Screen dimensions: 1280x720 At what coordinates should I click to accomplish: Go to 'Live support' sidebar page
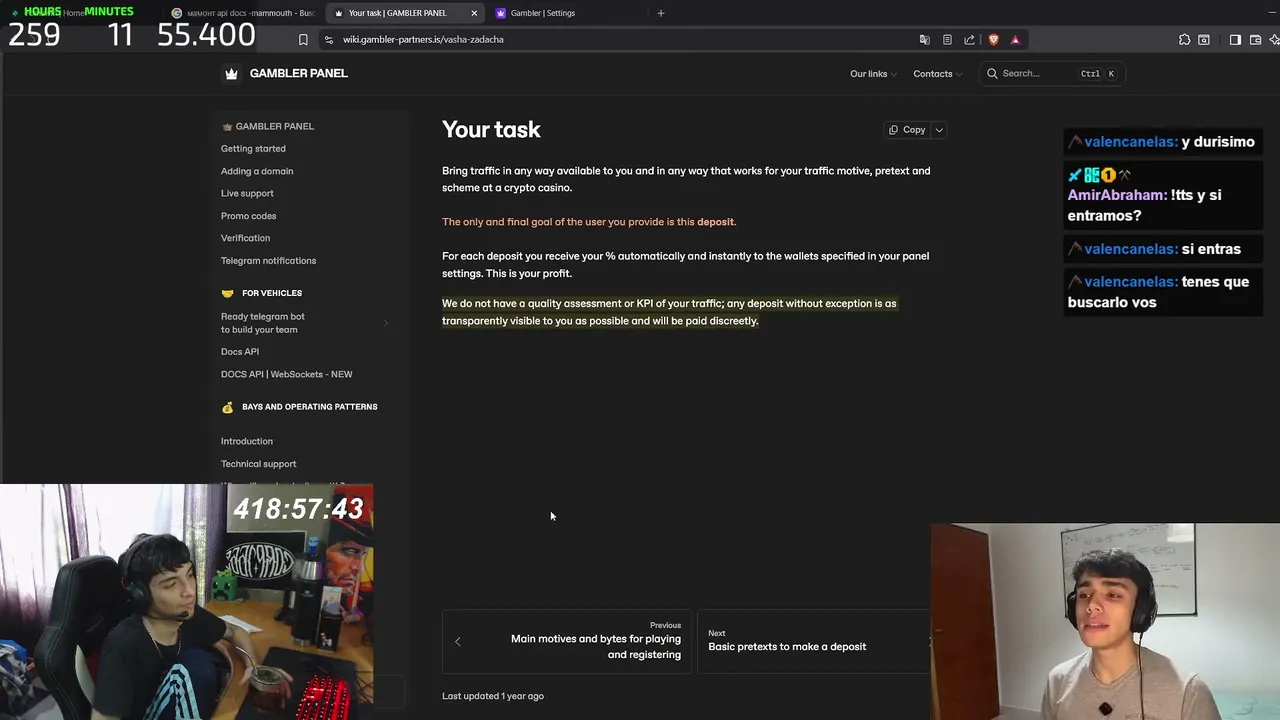pyautogui.click(x=247, y=193)
